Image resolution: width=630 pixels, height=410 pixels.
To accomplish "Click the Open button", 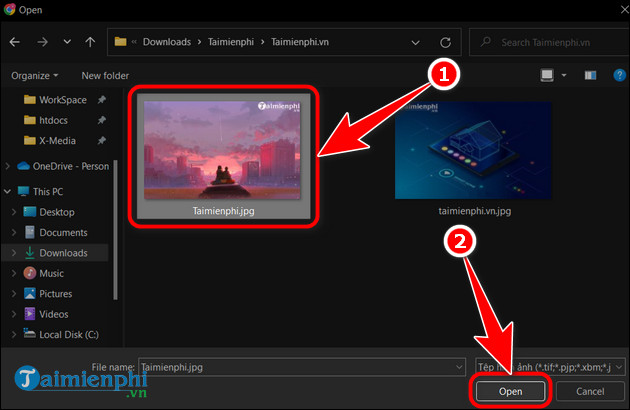I will click(510, 391).
